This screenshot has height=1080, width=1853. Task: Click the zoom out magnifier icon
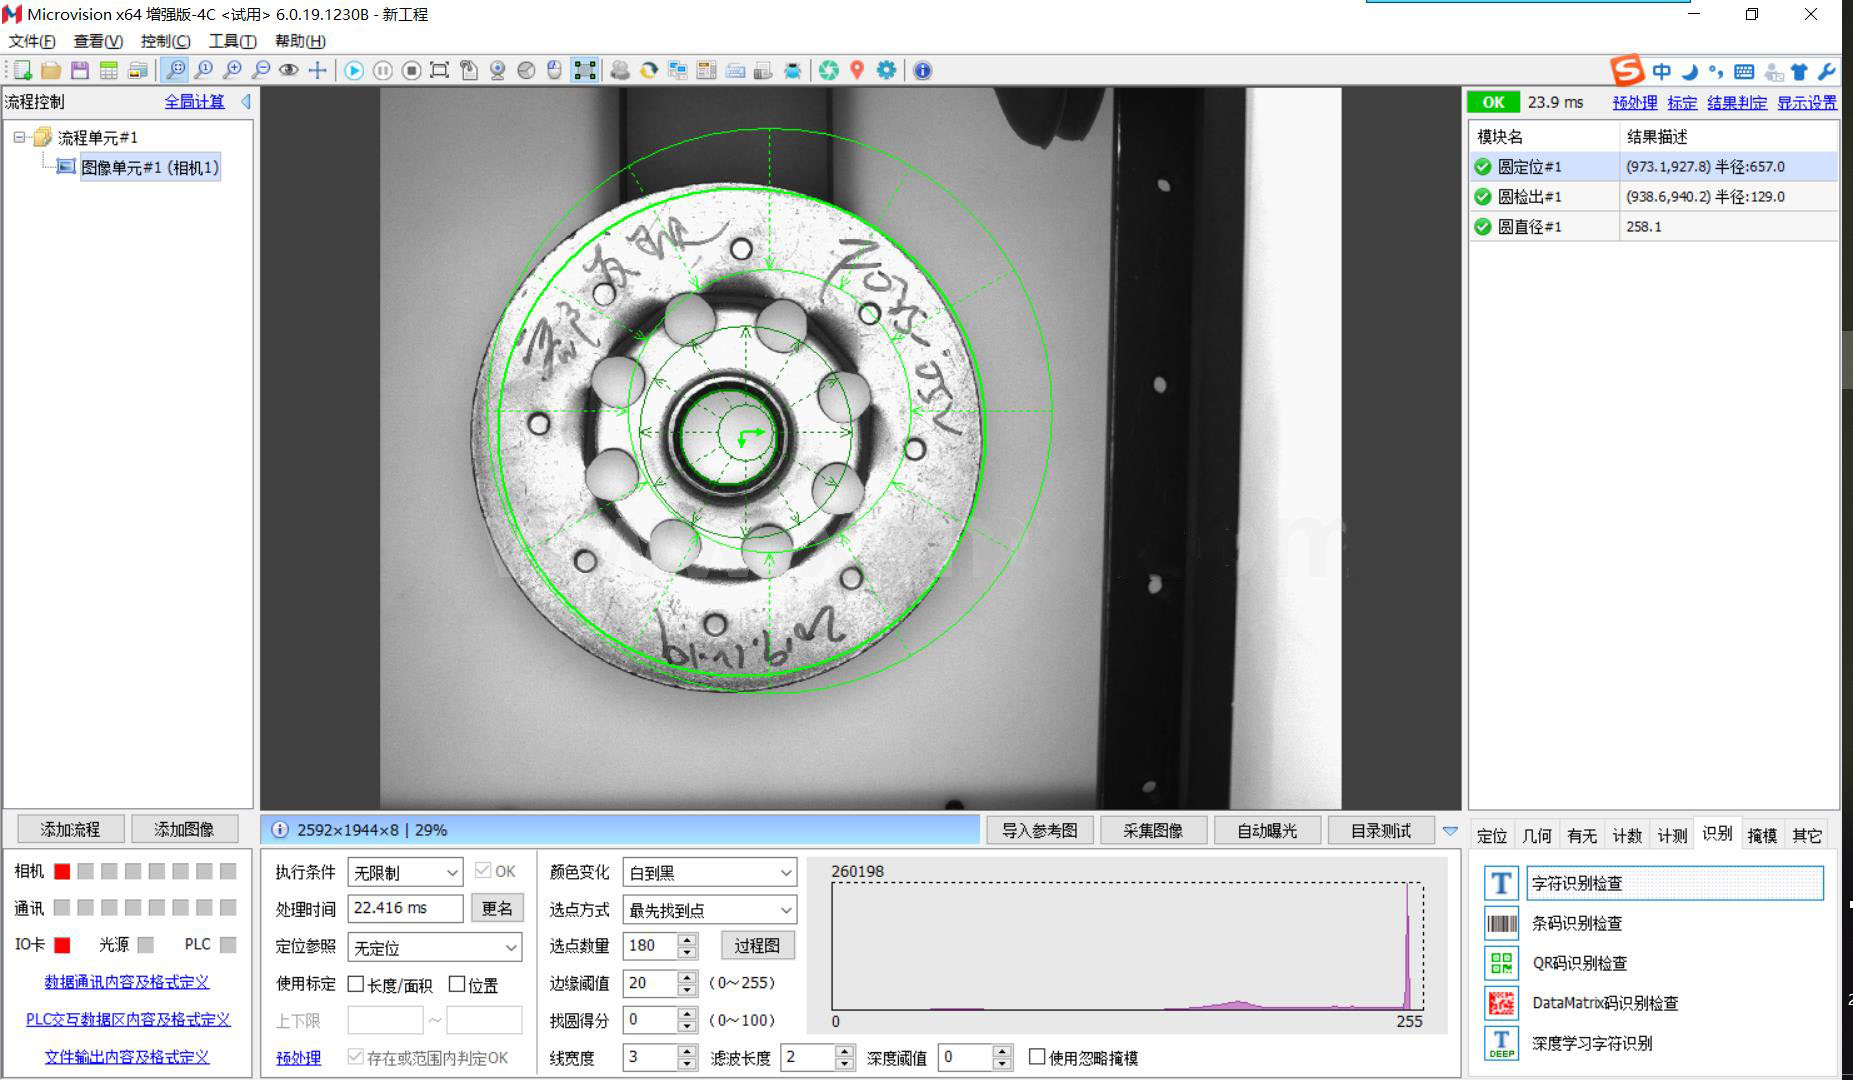(261, 70)
